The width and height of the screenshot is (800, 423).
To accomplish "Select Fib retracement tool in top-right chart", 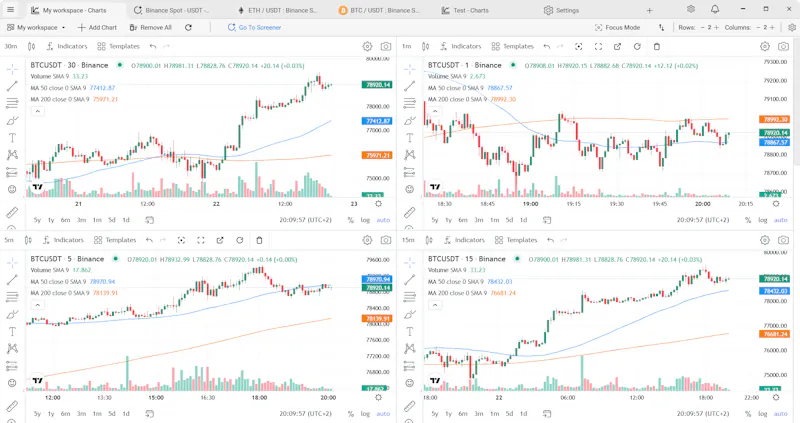I will [410, 104].
